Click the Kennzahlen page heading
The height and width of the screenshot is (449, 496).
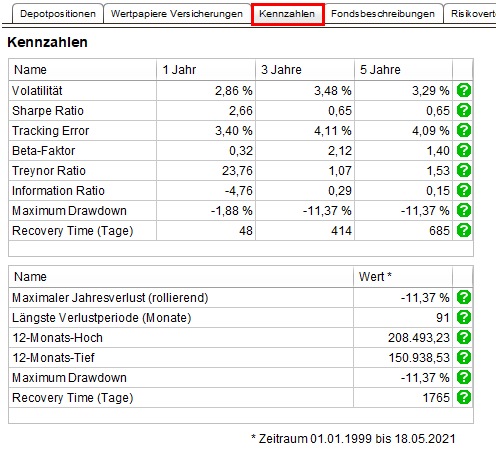(x=47, y=42)
